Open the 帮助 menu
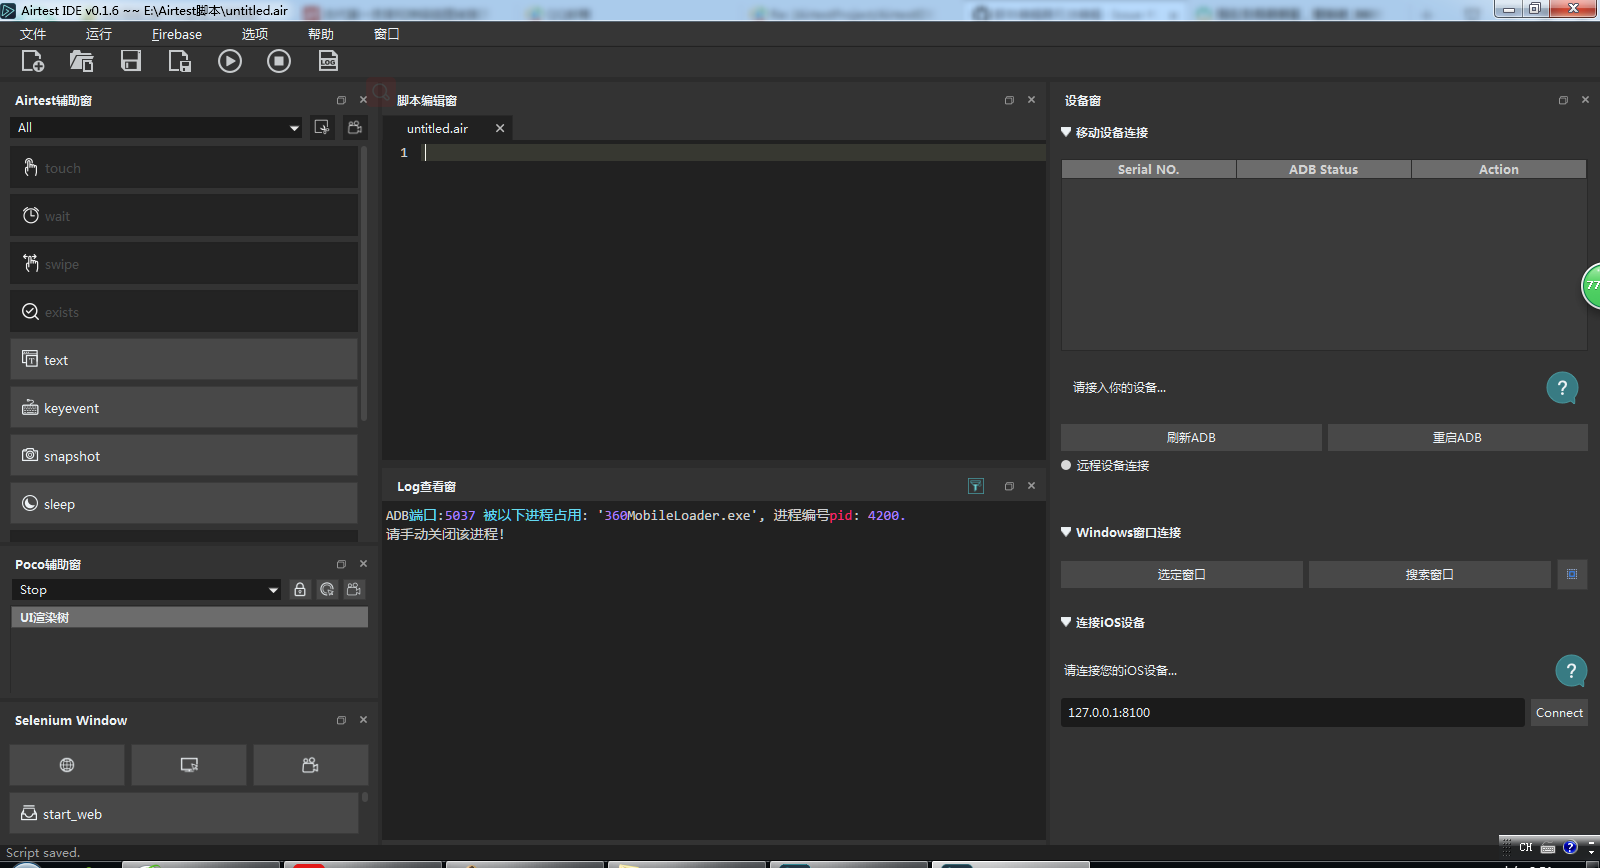 [x=321, y=34]
